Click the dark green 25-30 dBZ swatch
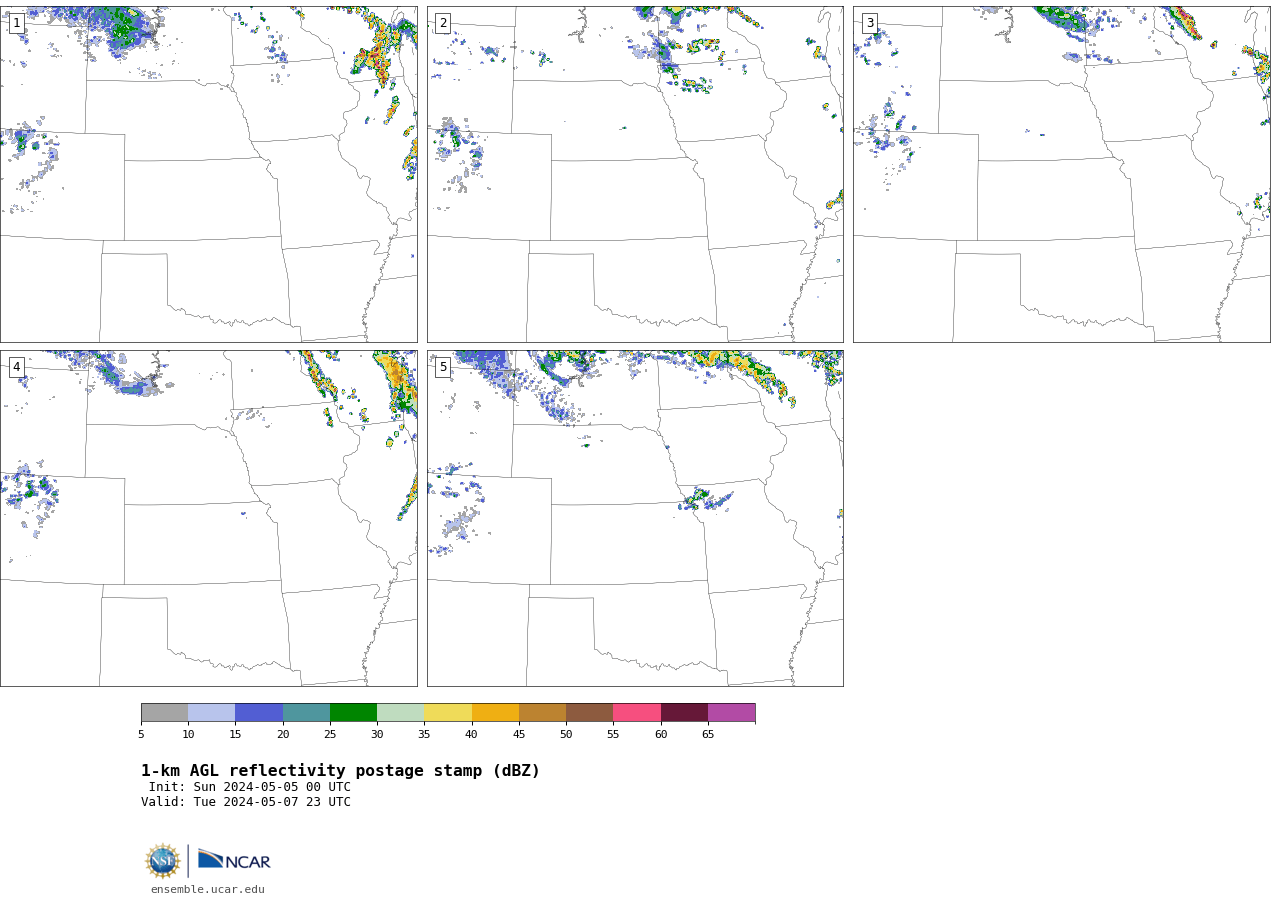The height and width of the screenshot is (901, 1280). (353, 712)
